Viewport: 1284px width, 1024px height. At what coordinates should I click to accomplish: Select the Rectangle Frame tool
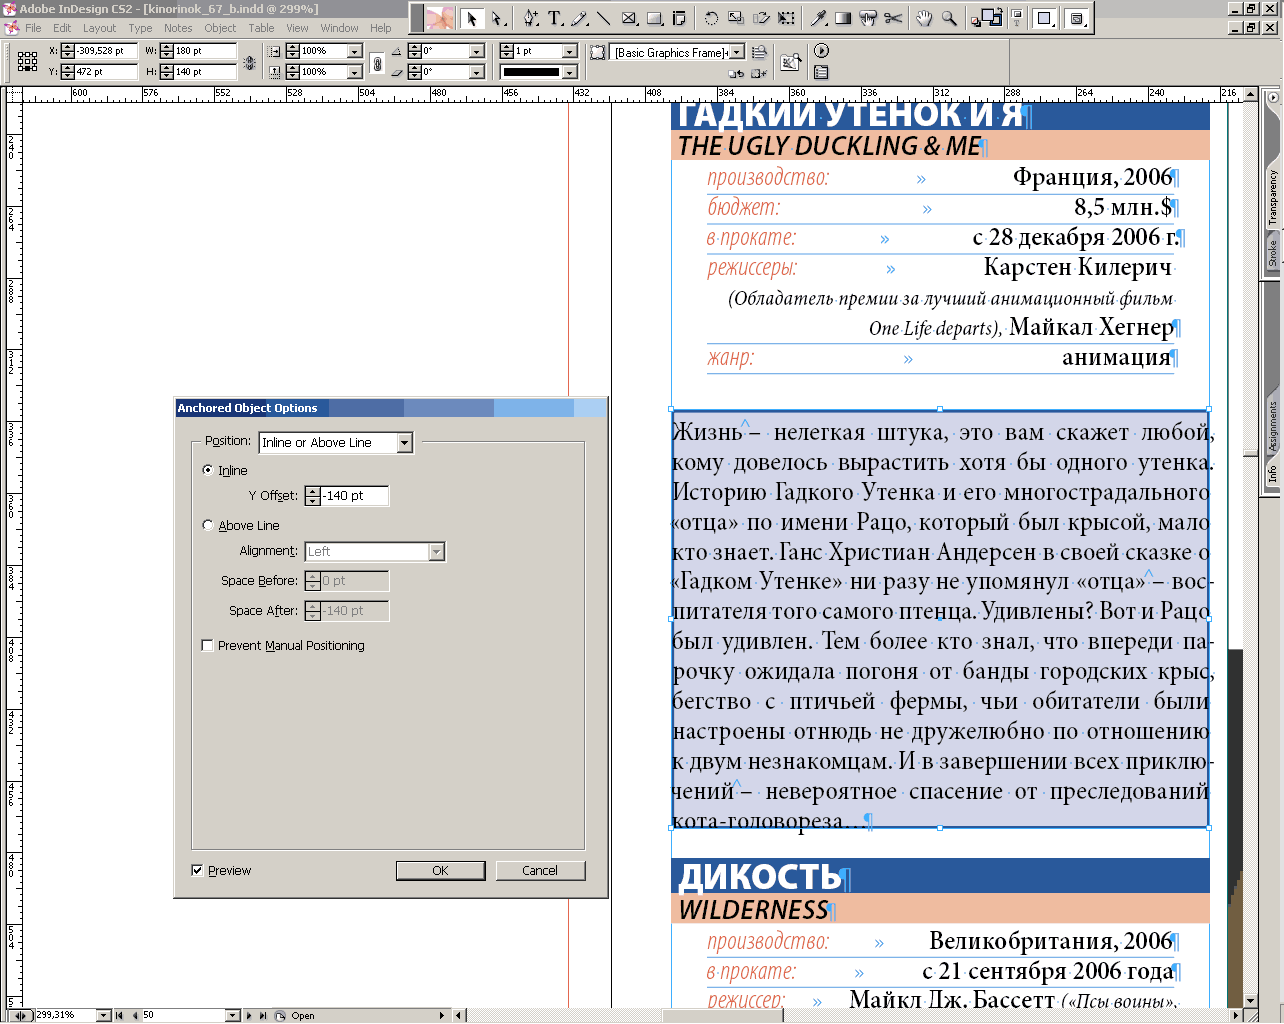pyautogui.click(x=630, y=18)
